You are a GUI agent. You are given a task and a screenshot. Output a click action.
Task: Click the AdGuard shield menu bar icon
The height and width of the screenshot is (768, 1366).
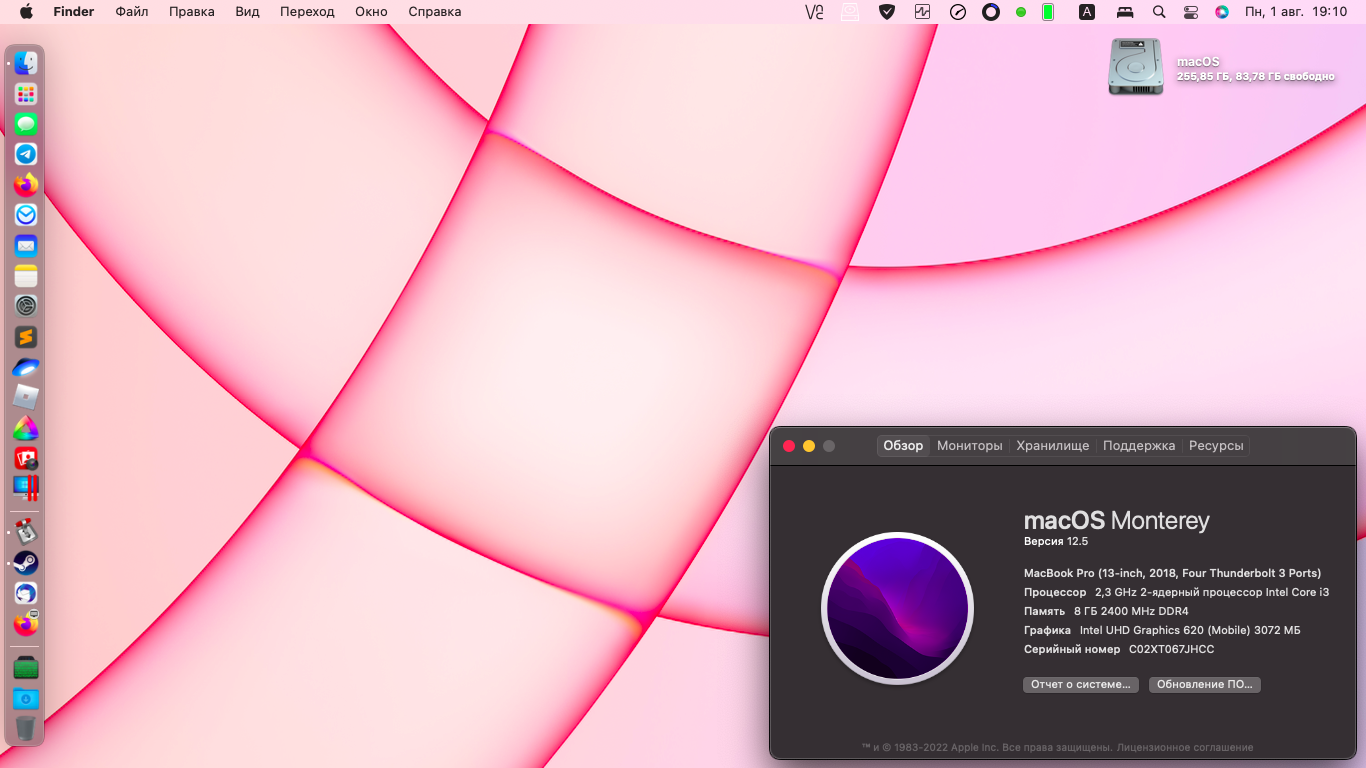[x=887, y=12]
